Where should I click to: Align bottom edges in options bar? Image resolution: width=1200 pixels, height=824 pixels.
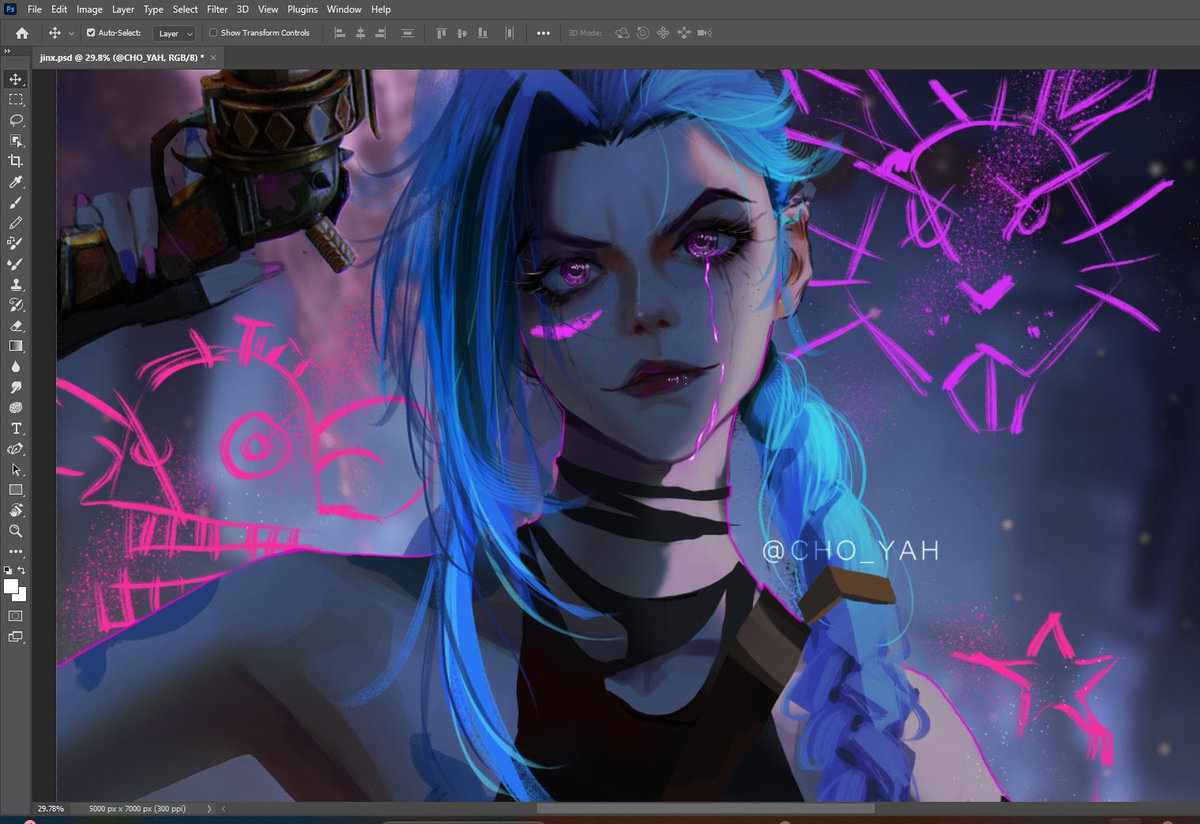[485, 33]
